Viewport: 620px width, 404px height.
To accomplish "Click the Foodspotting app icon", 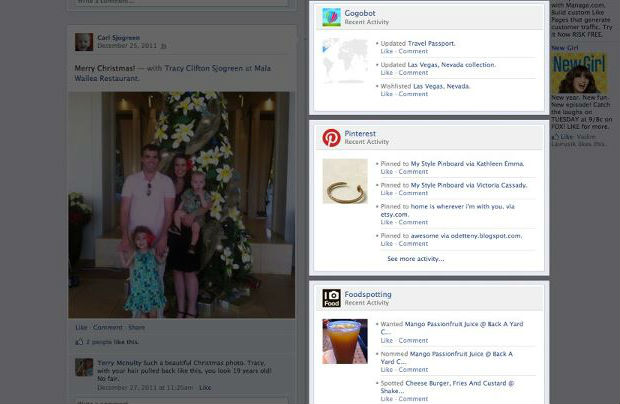I will pos(331,298).
